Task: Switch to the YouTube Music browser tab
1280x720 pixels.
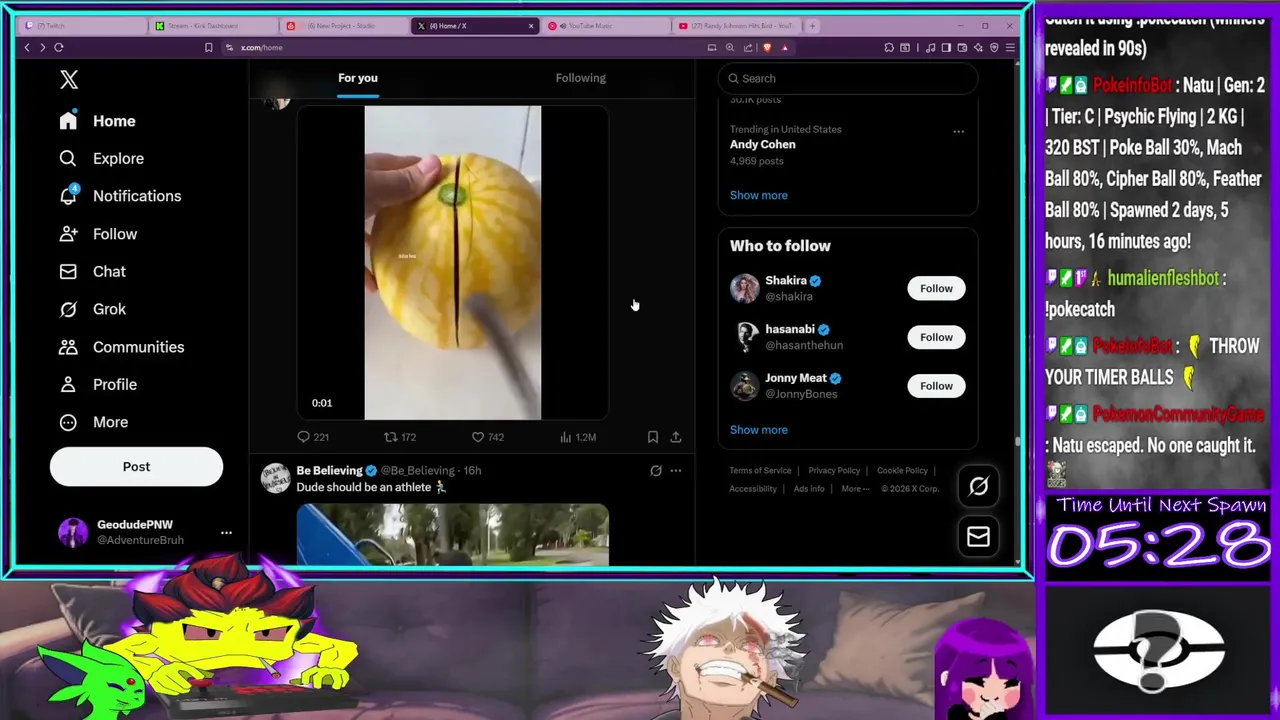Action: click(607, 26)
